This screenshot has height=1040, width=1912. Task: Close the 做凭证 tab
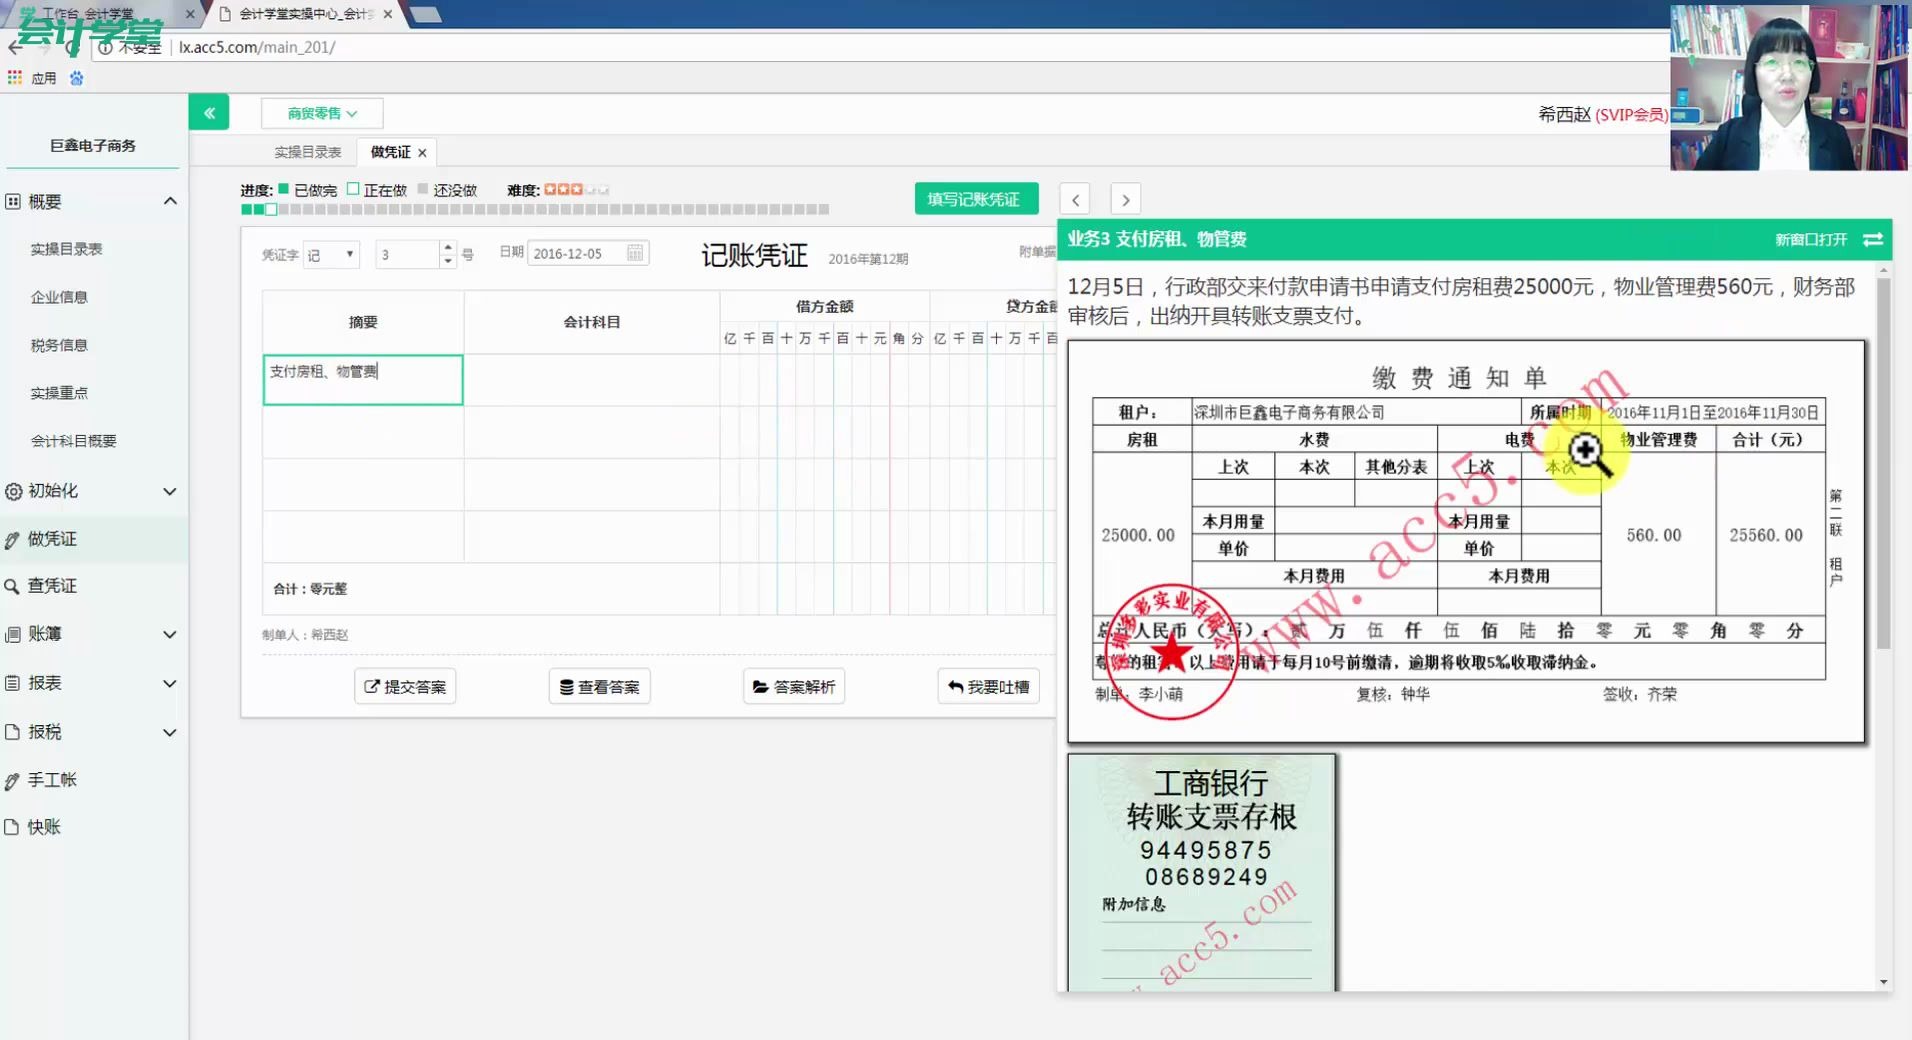click(x=422, y=153)
